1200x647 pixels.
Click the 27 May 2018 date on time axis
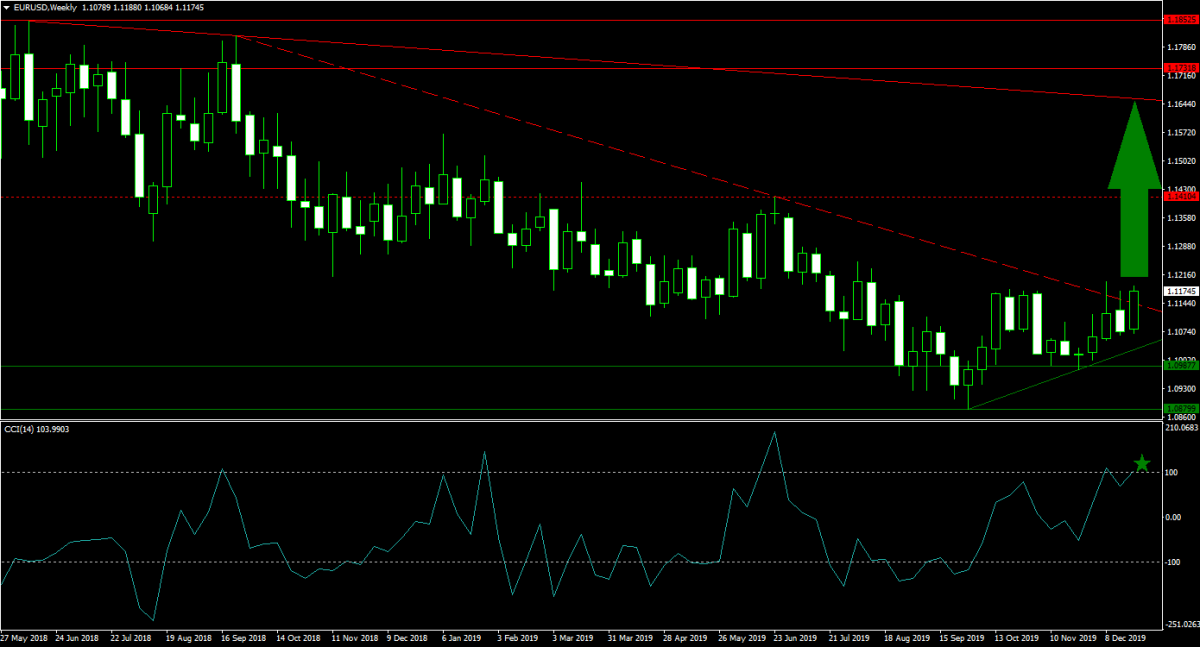tap(24, 636)
